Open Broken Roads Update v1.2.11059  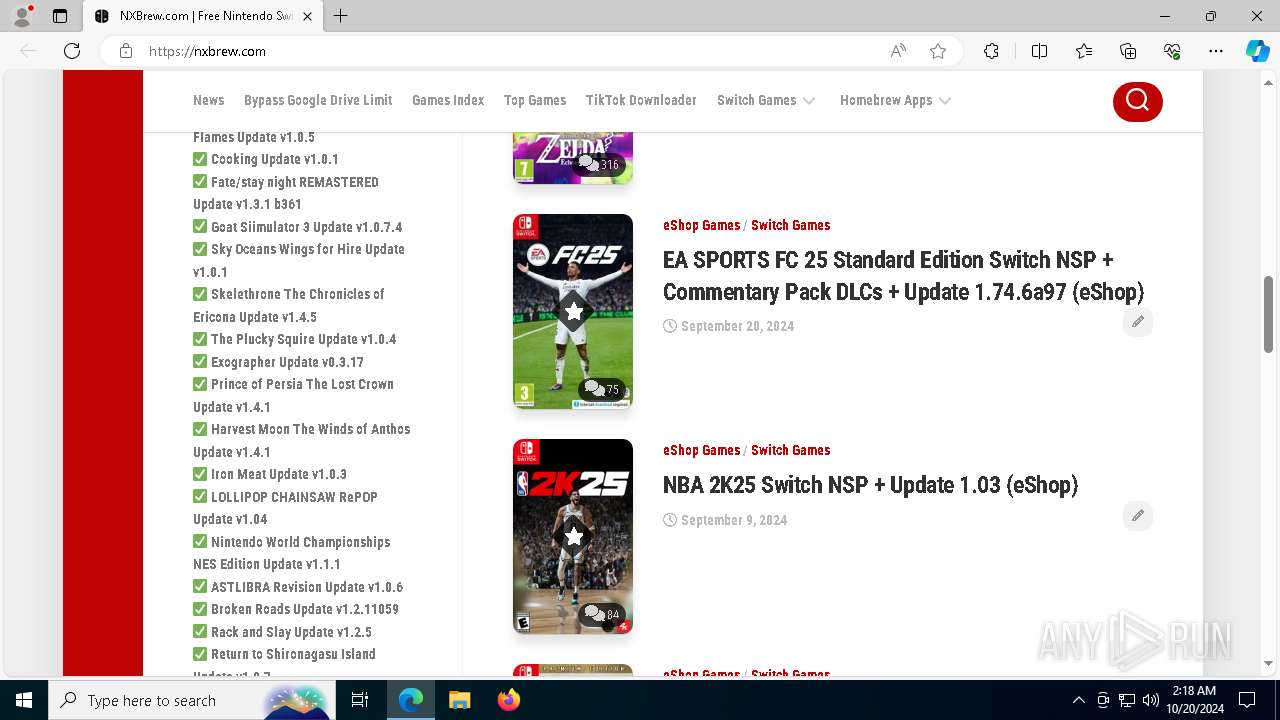point(304,609)
